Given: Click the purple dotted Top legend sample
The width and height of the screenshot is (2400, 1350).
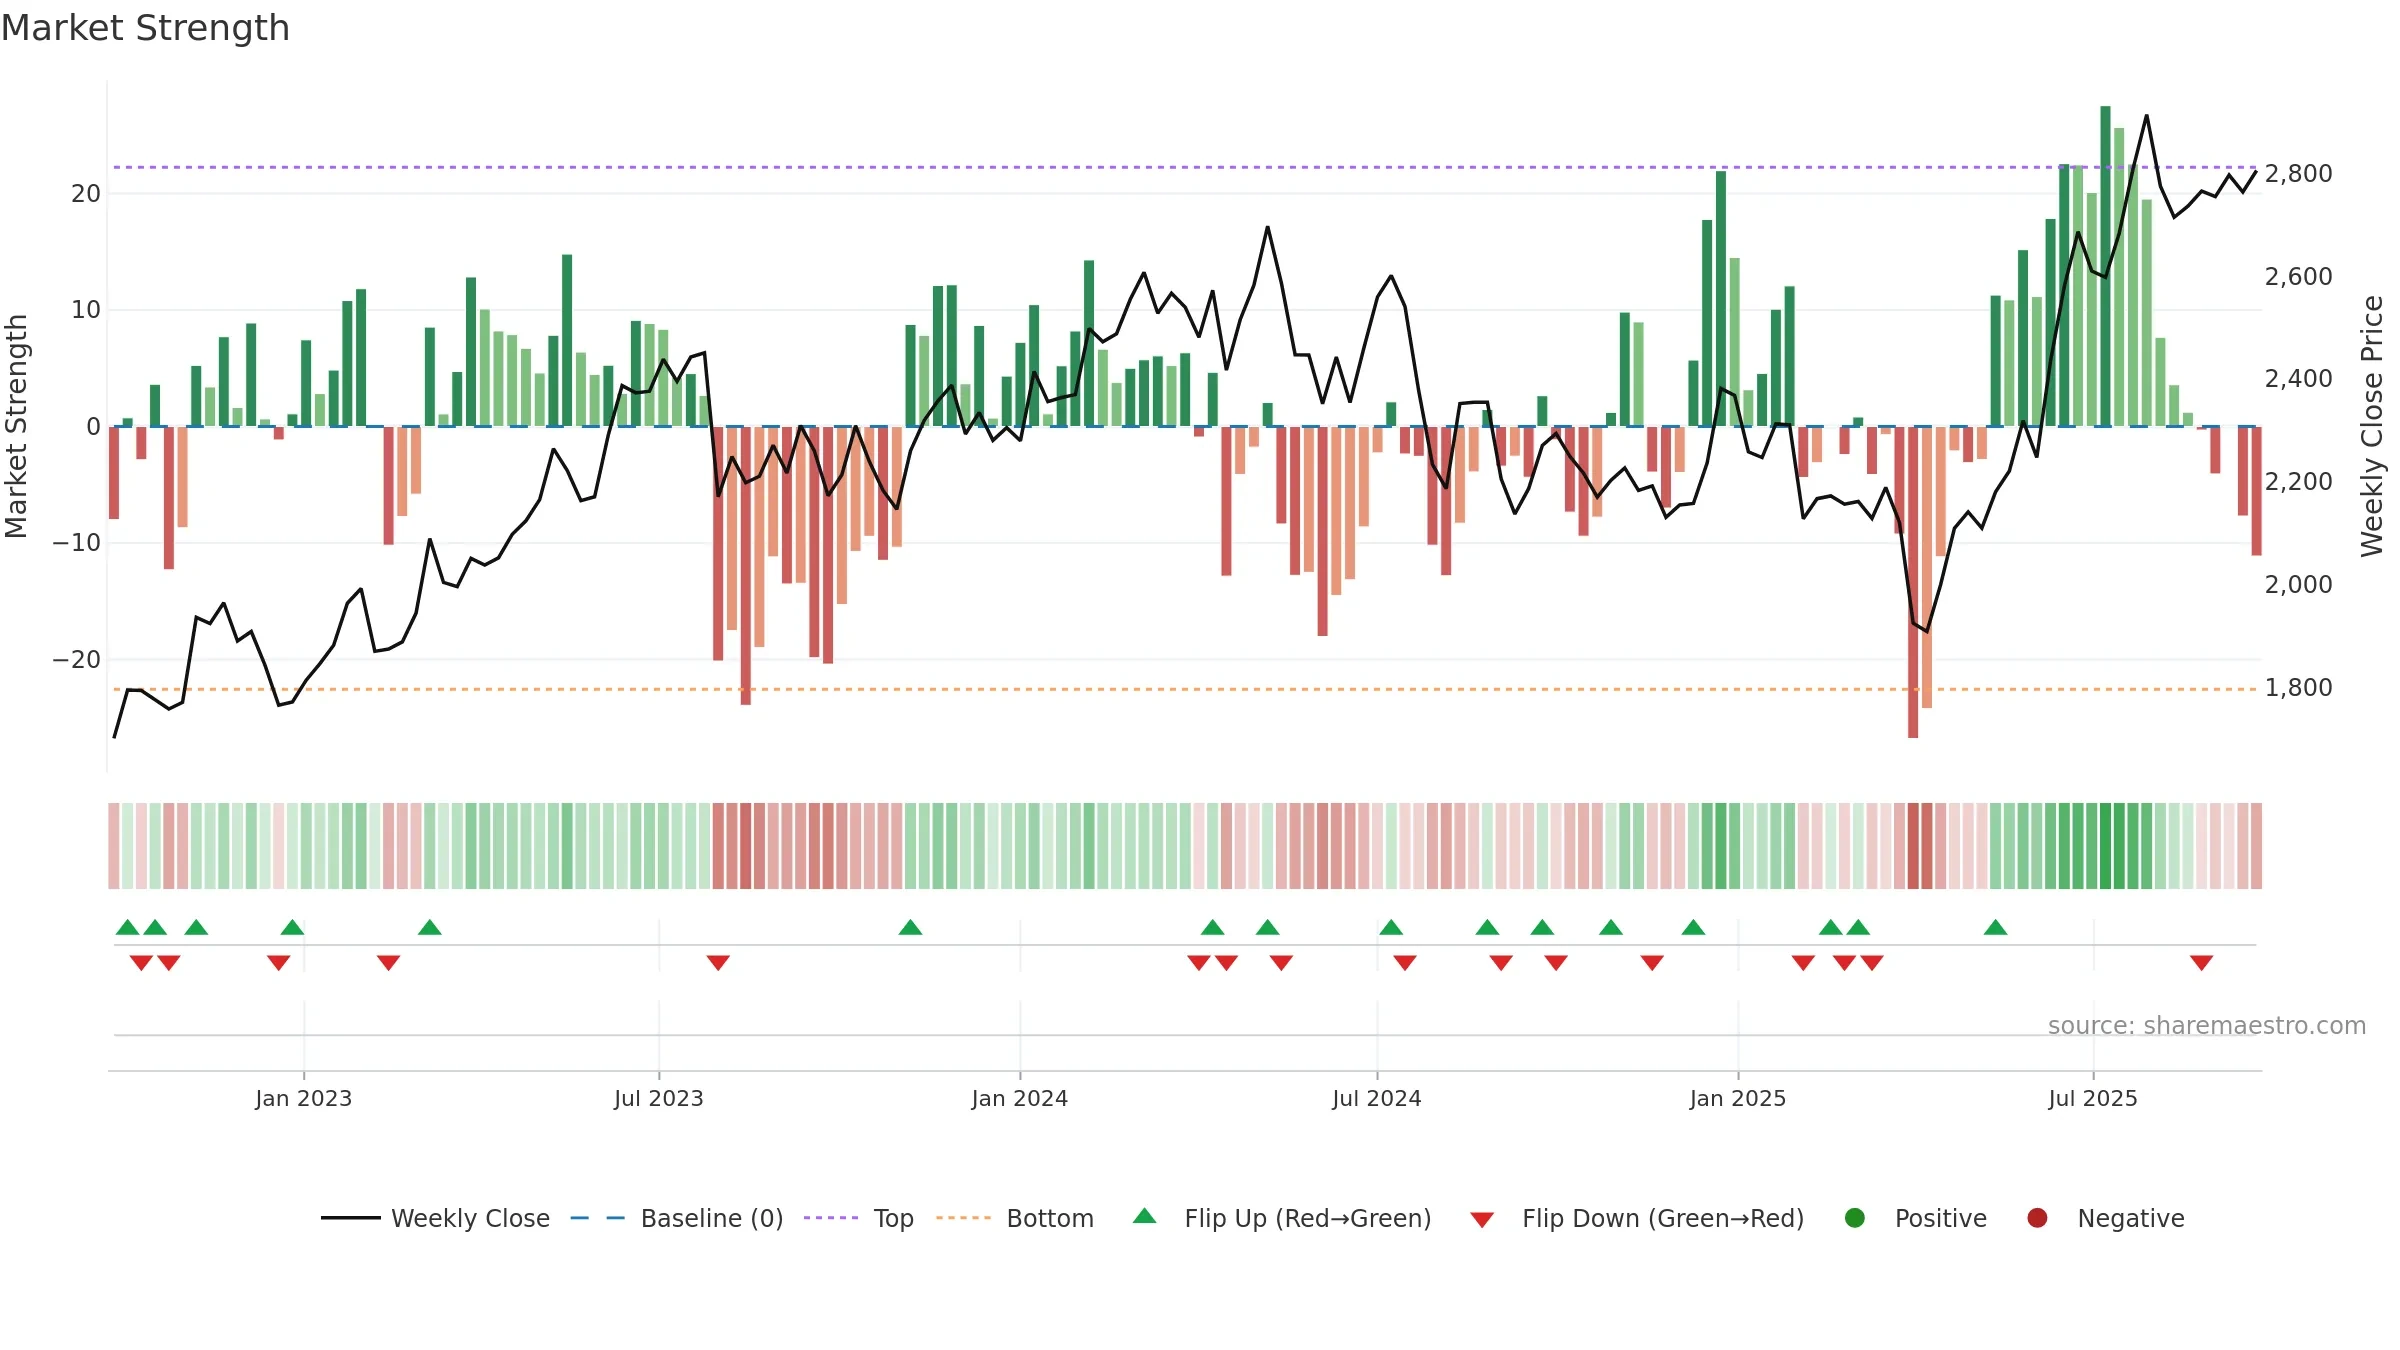Looking at the screenshot, I should click(x=831, y=1218).
